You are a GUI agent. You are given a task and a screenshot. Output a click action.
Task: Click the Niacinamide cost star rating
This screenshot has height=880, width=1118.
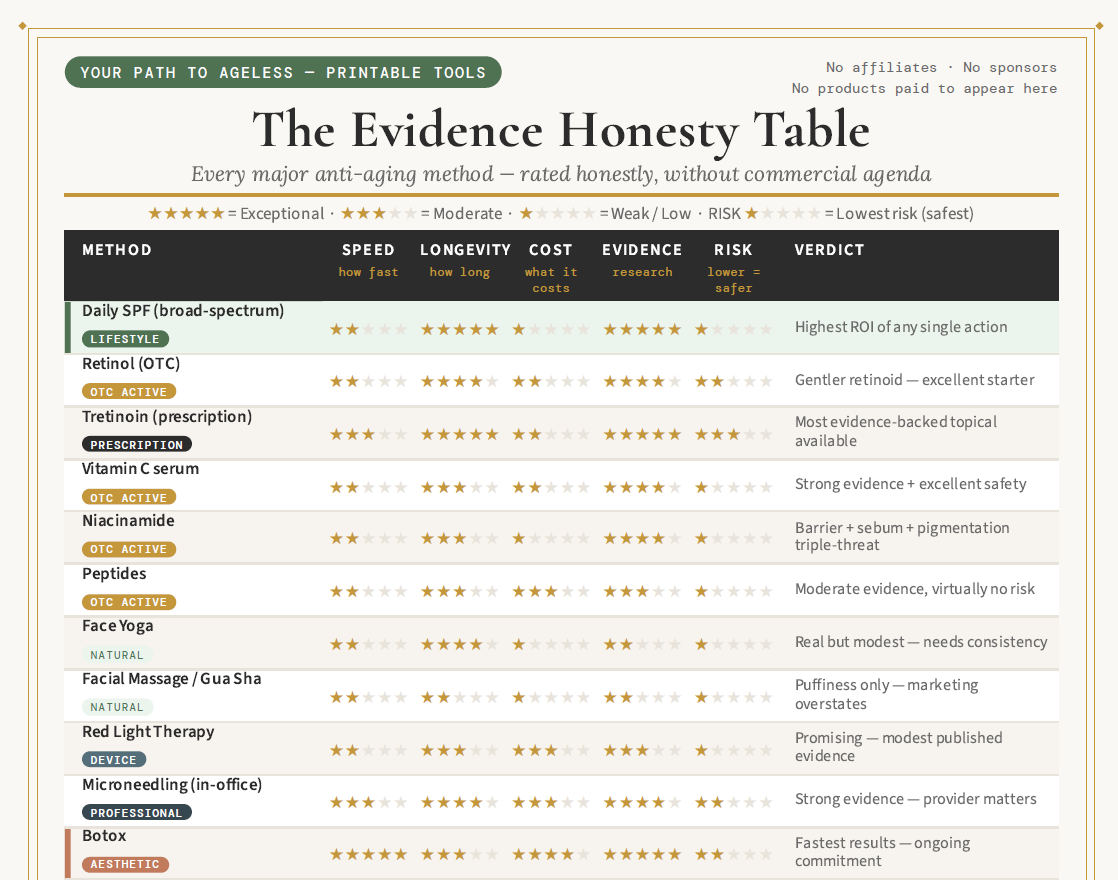pos(550,538)
